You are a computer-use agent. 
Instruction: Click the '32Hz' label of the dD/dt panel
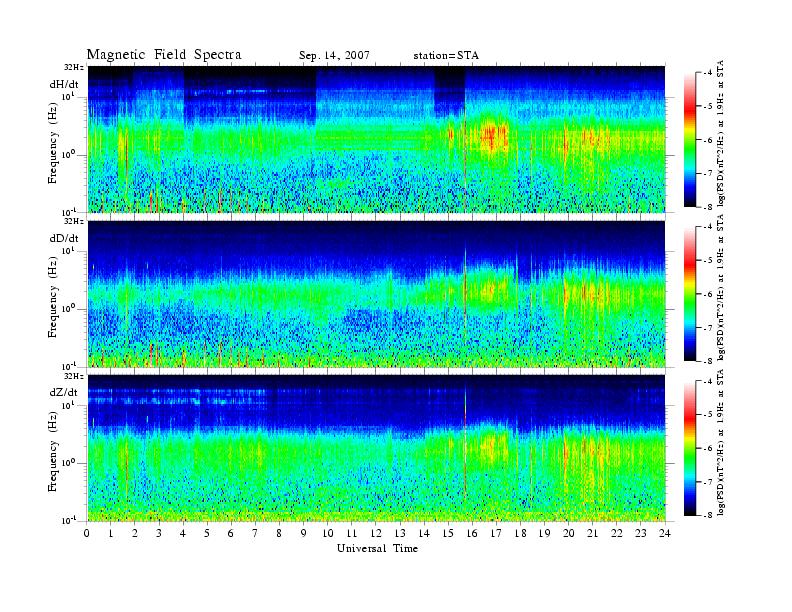73,221
